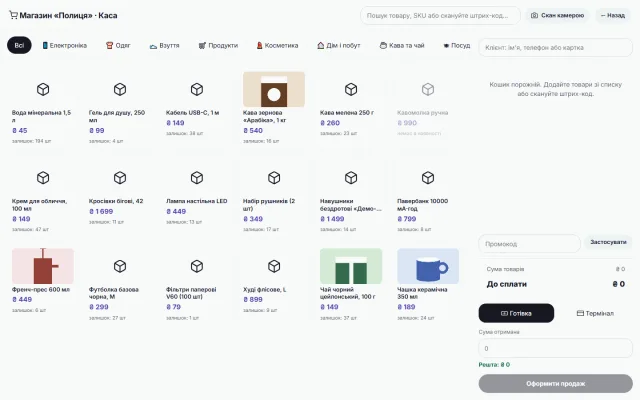Screen dimensions: 640x400
Task: Select Чай чорний цейлонський product image
Action: point(351,266)
